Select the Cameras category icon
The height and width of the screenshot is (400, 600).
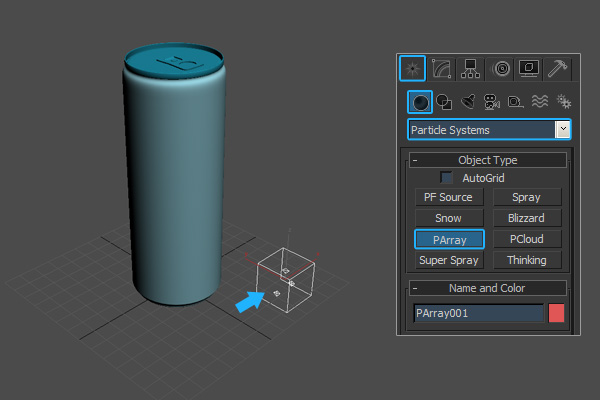tap(491, 101)
